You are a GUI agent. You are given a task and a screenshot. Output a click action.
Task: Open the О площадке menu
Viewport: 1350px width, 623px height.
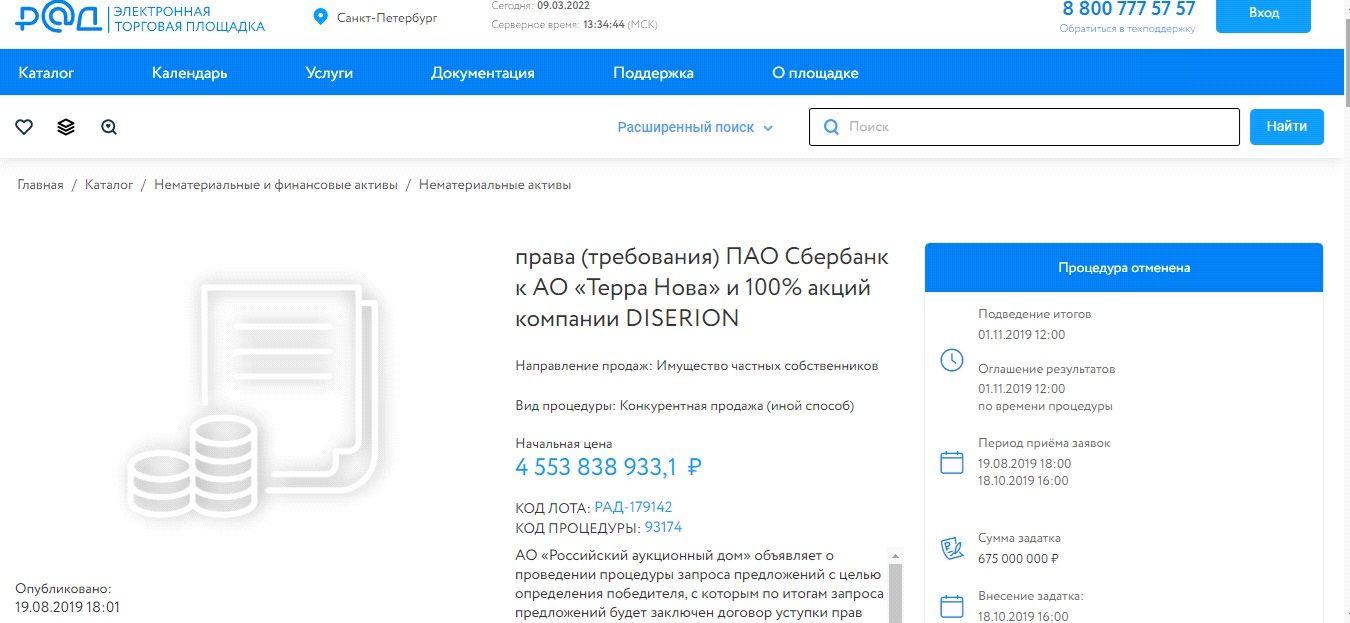(x=815, y=73)
